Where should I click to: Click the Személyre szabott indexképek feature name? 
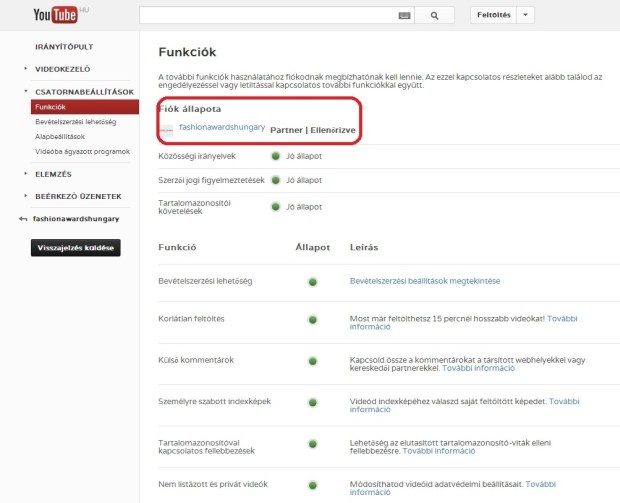(x=214, y=401)
